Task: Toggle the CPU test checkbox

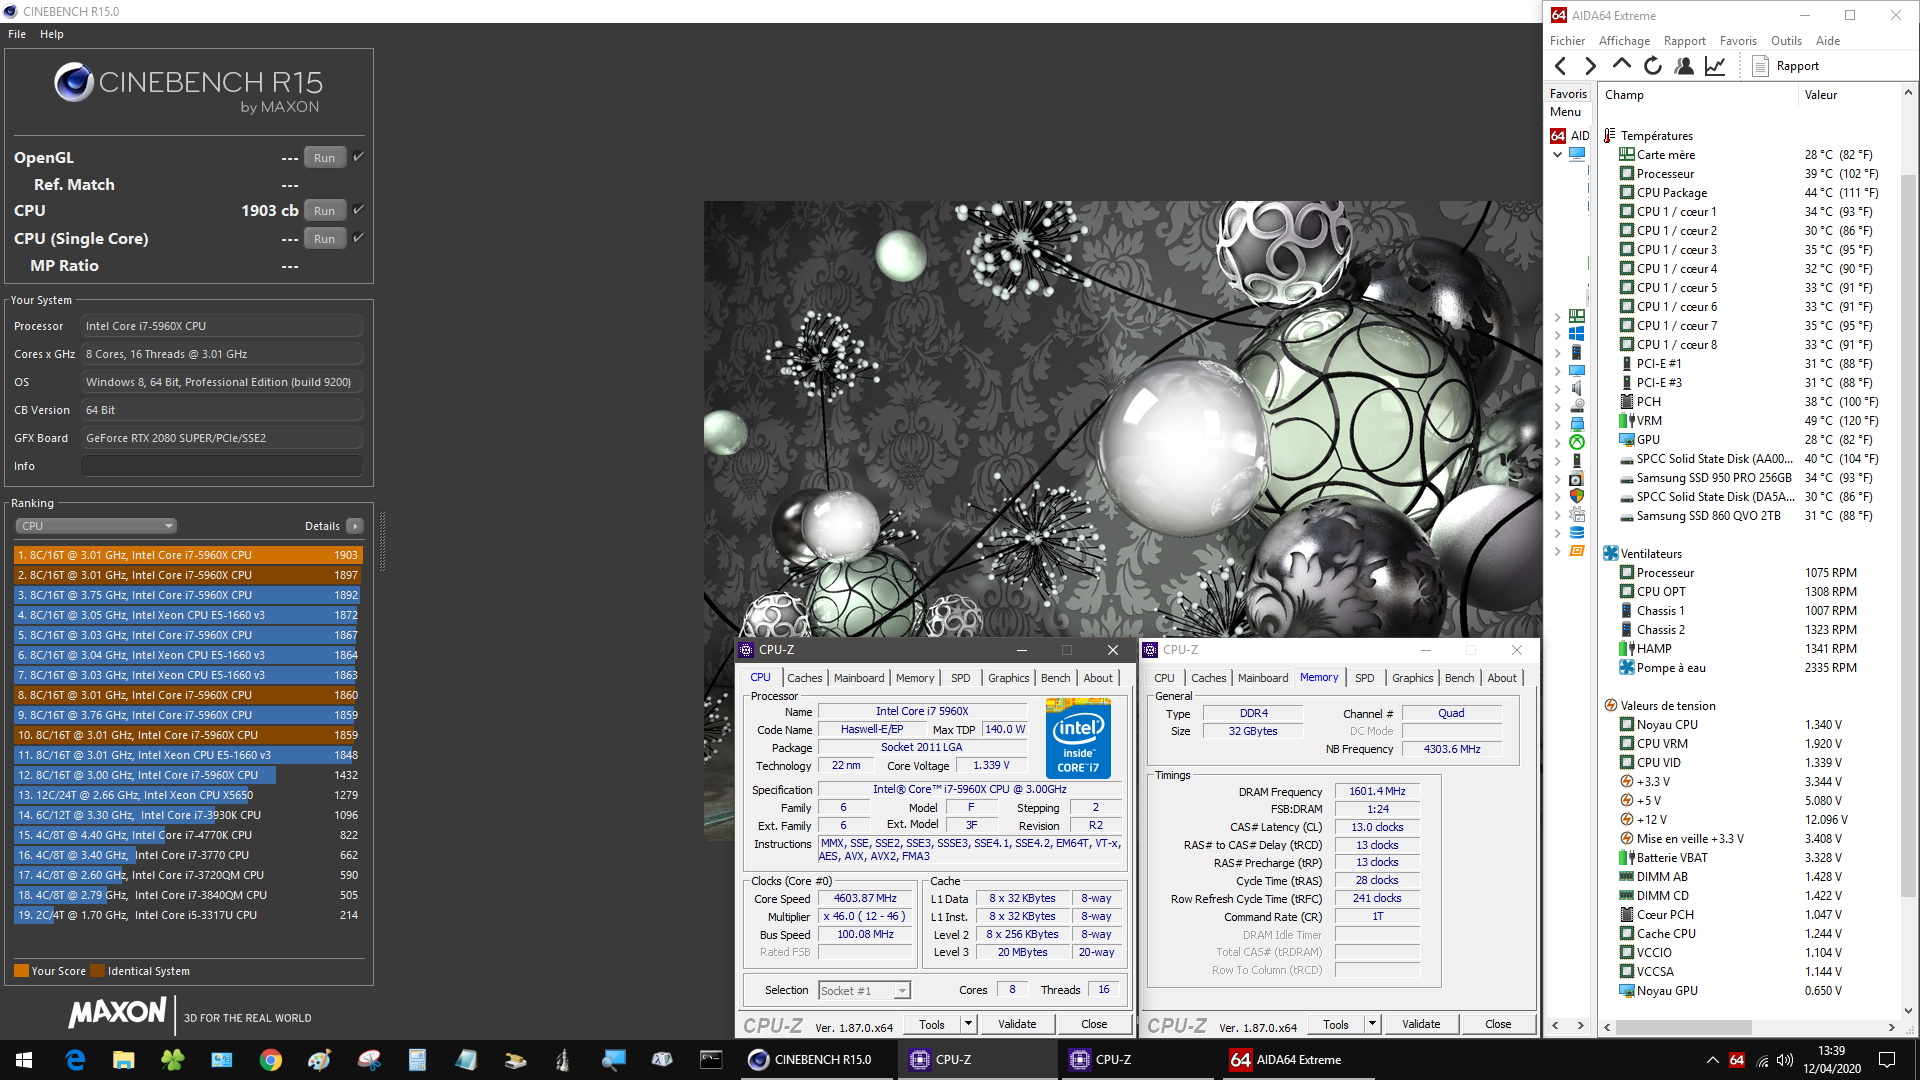Action: click(x=358, y=210)
